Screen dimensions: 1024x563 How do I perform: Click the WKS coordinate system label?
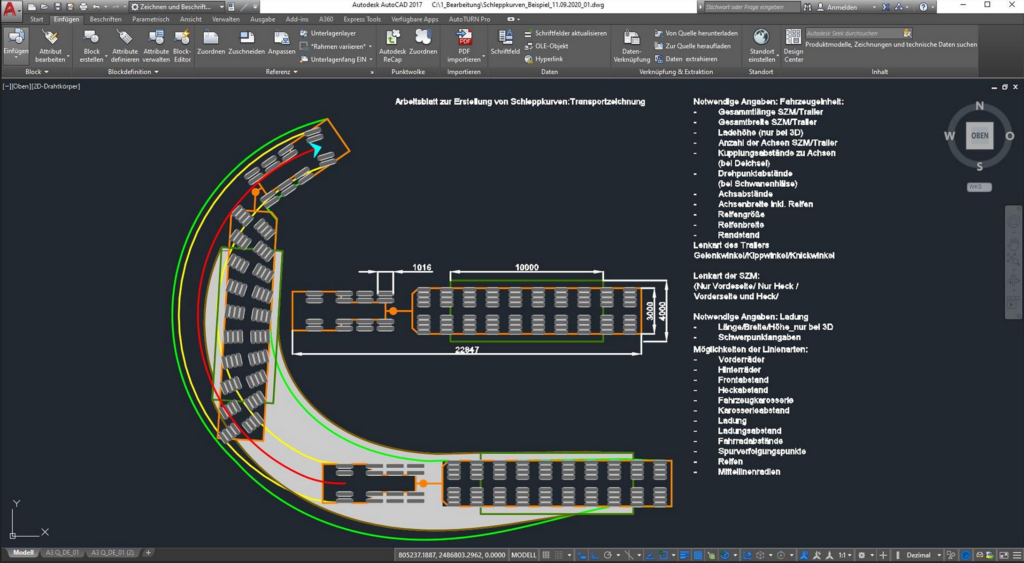pos(979,187)
